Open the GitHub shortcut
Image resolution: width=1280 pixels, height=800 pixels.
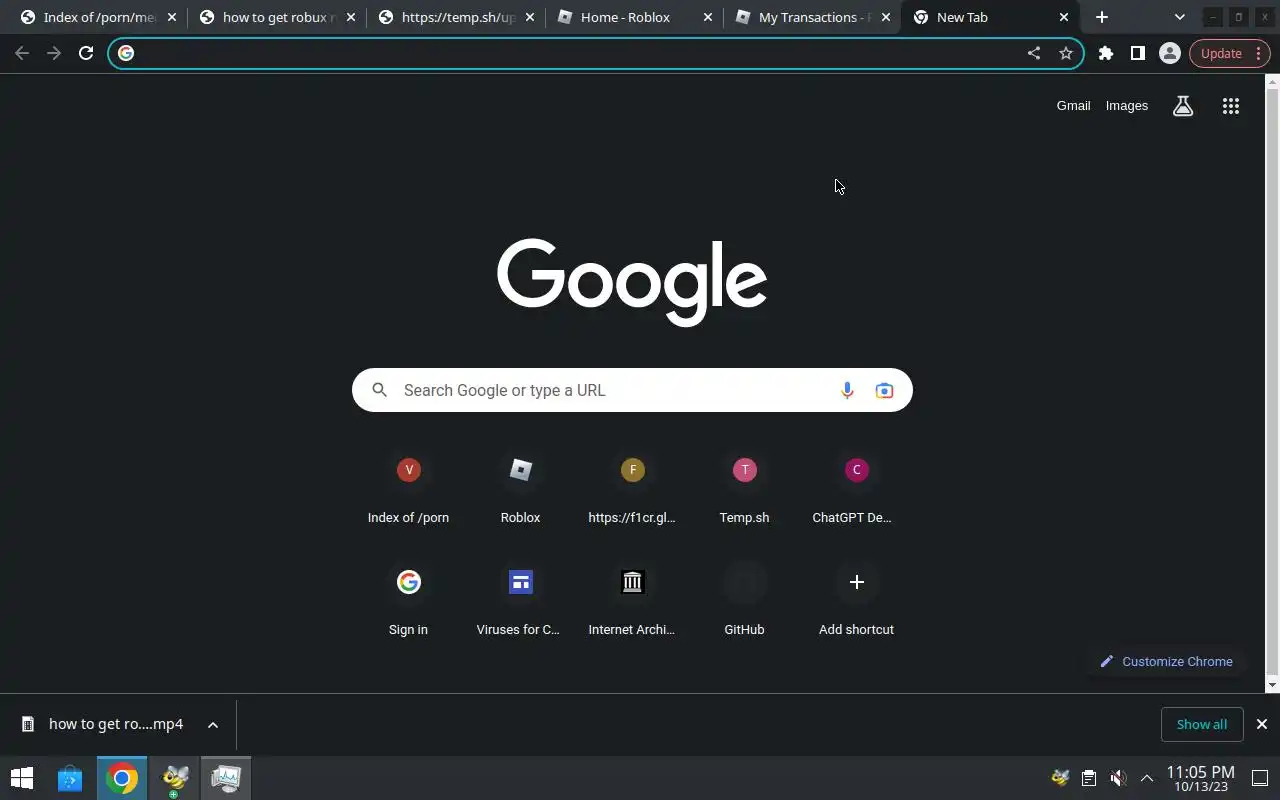click(x=744, y=600)
